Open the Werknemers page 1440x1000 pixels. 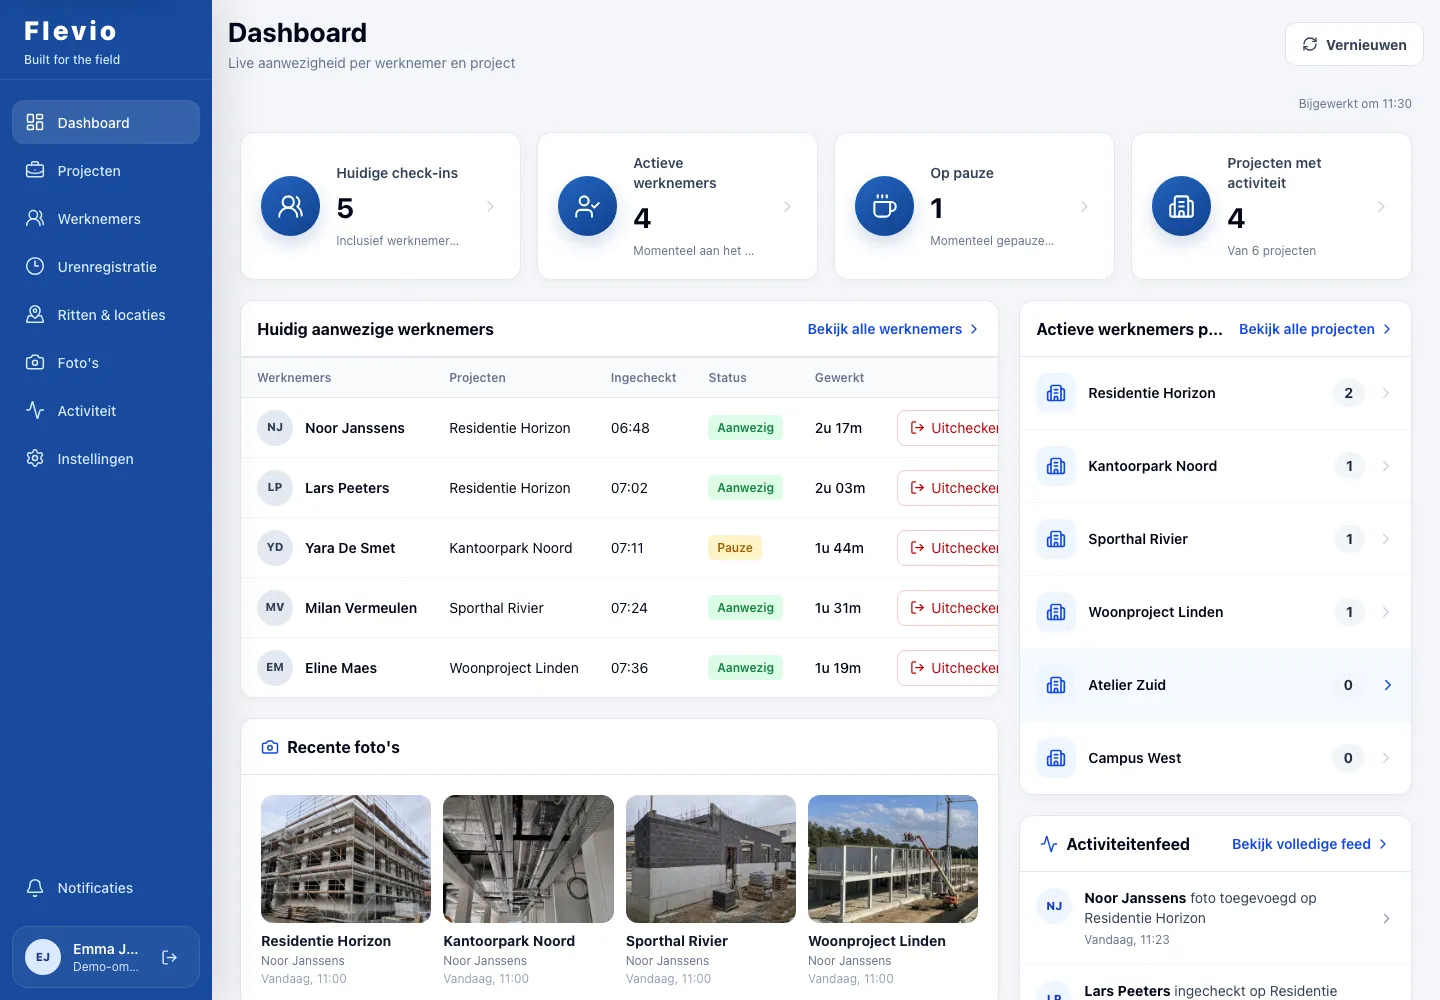(x=106, y=218)
